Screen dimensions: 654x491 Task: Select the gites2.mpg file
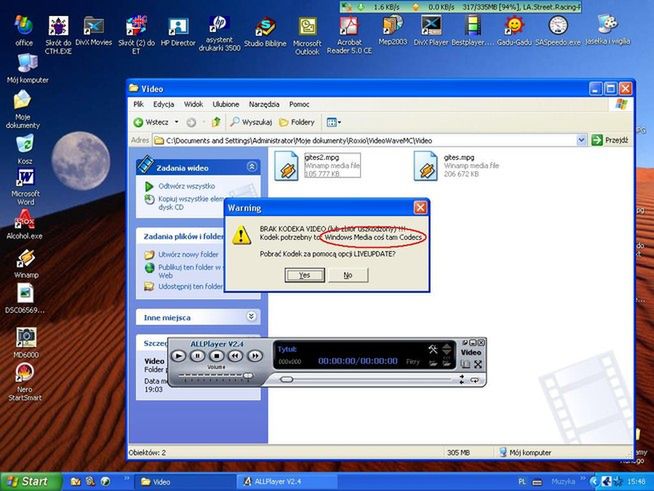(x=317, y=166)
